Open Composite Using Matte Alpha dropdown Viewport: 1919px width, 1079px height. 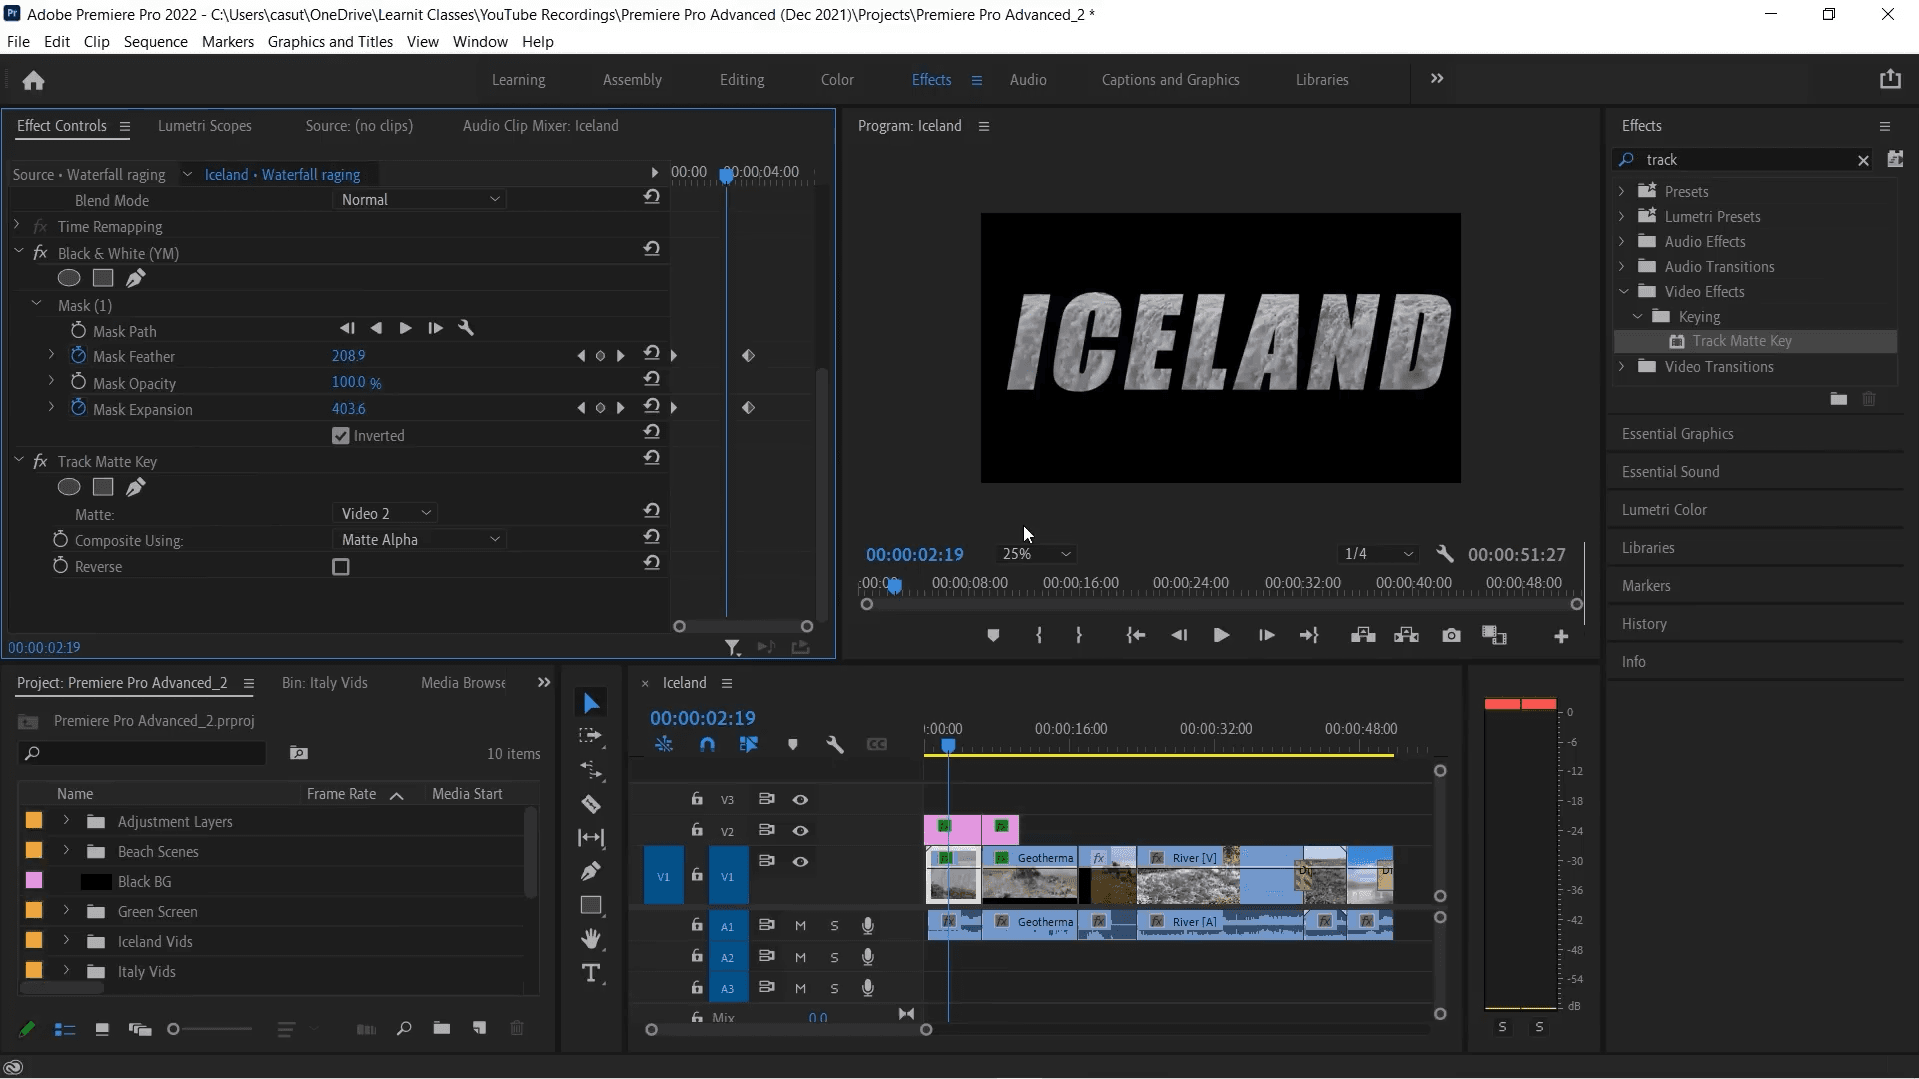(420, 540)
